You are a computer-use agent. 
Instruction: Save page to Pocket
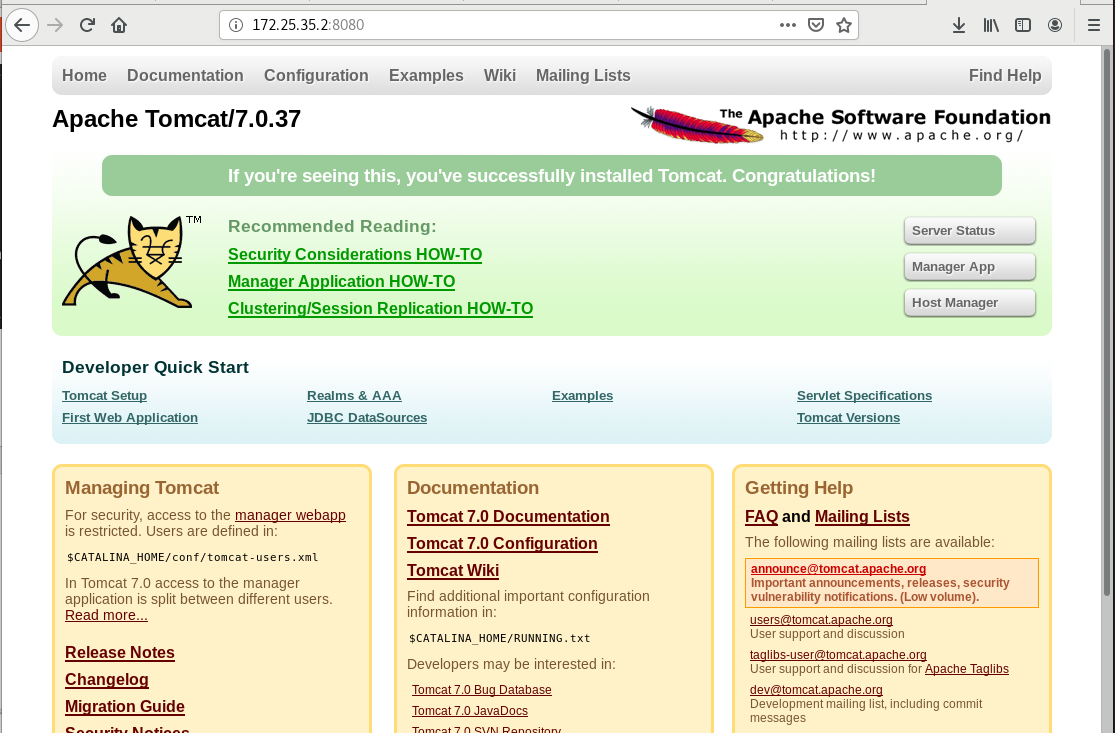coord(816,26)
